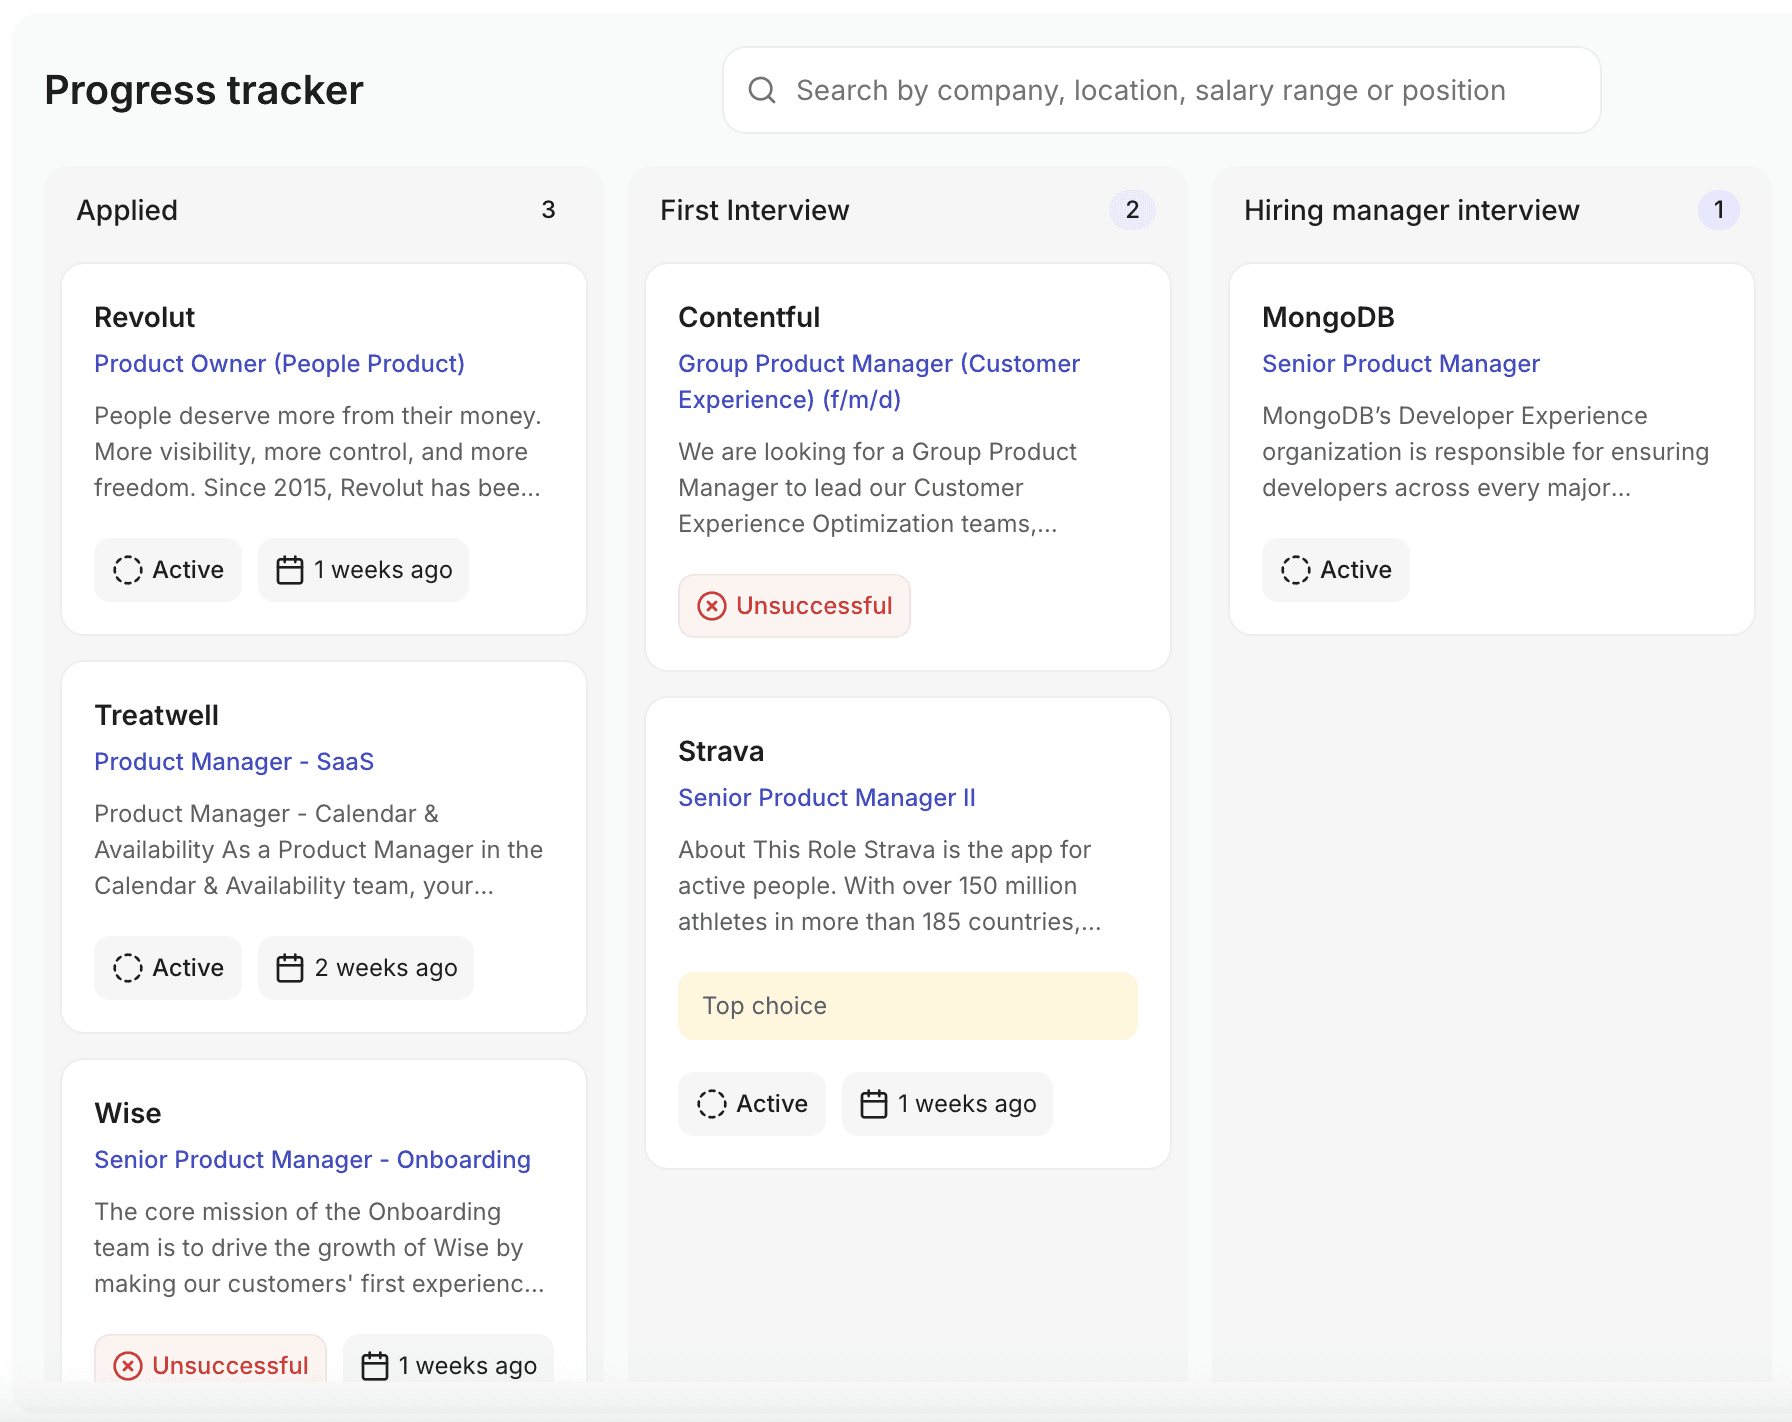
Task: Click the Top choice note on Strava
Action: (907, 1006)
